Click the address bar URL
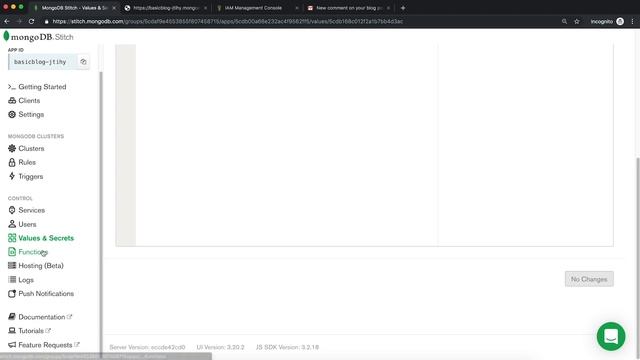 [x=227, y=21]
